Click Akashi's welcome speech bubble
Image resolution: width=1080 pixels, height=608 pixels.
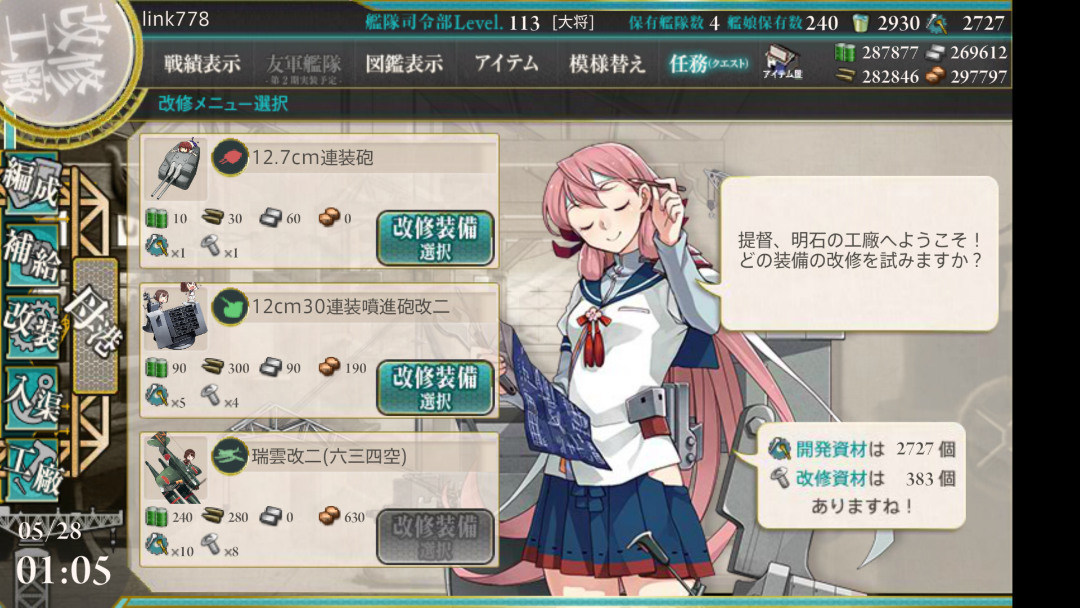tap(859, 252)
